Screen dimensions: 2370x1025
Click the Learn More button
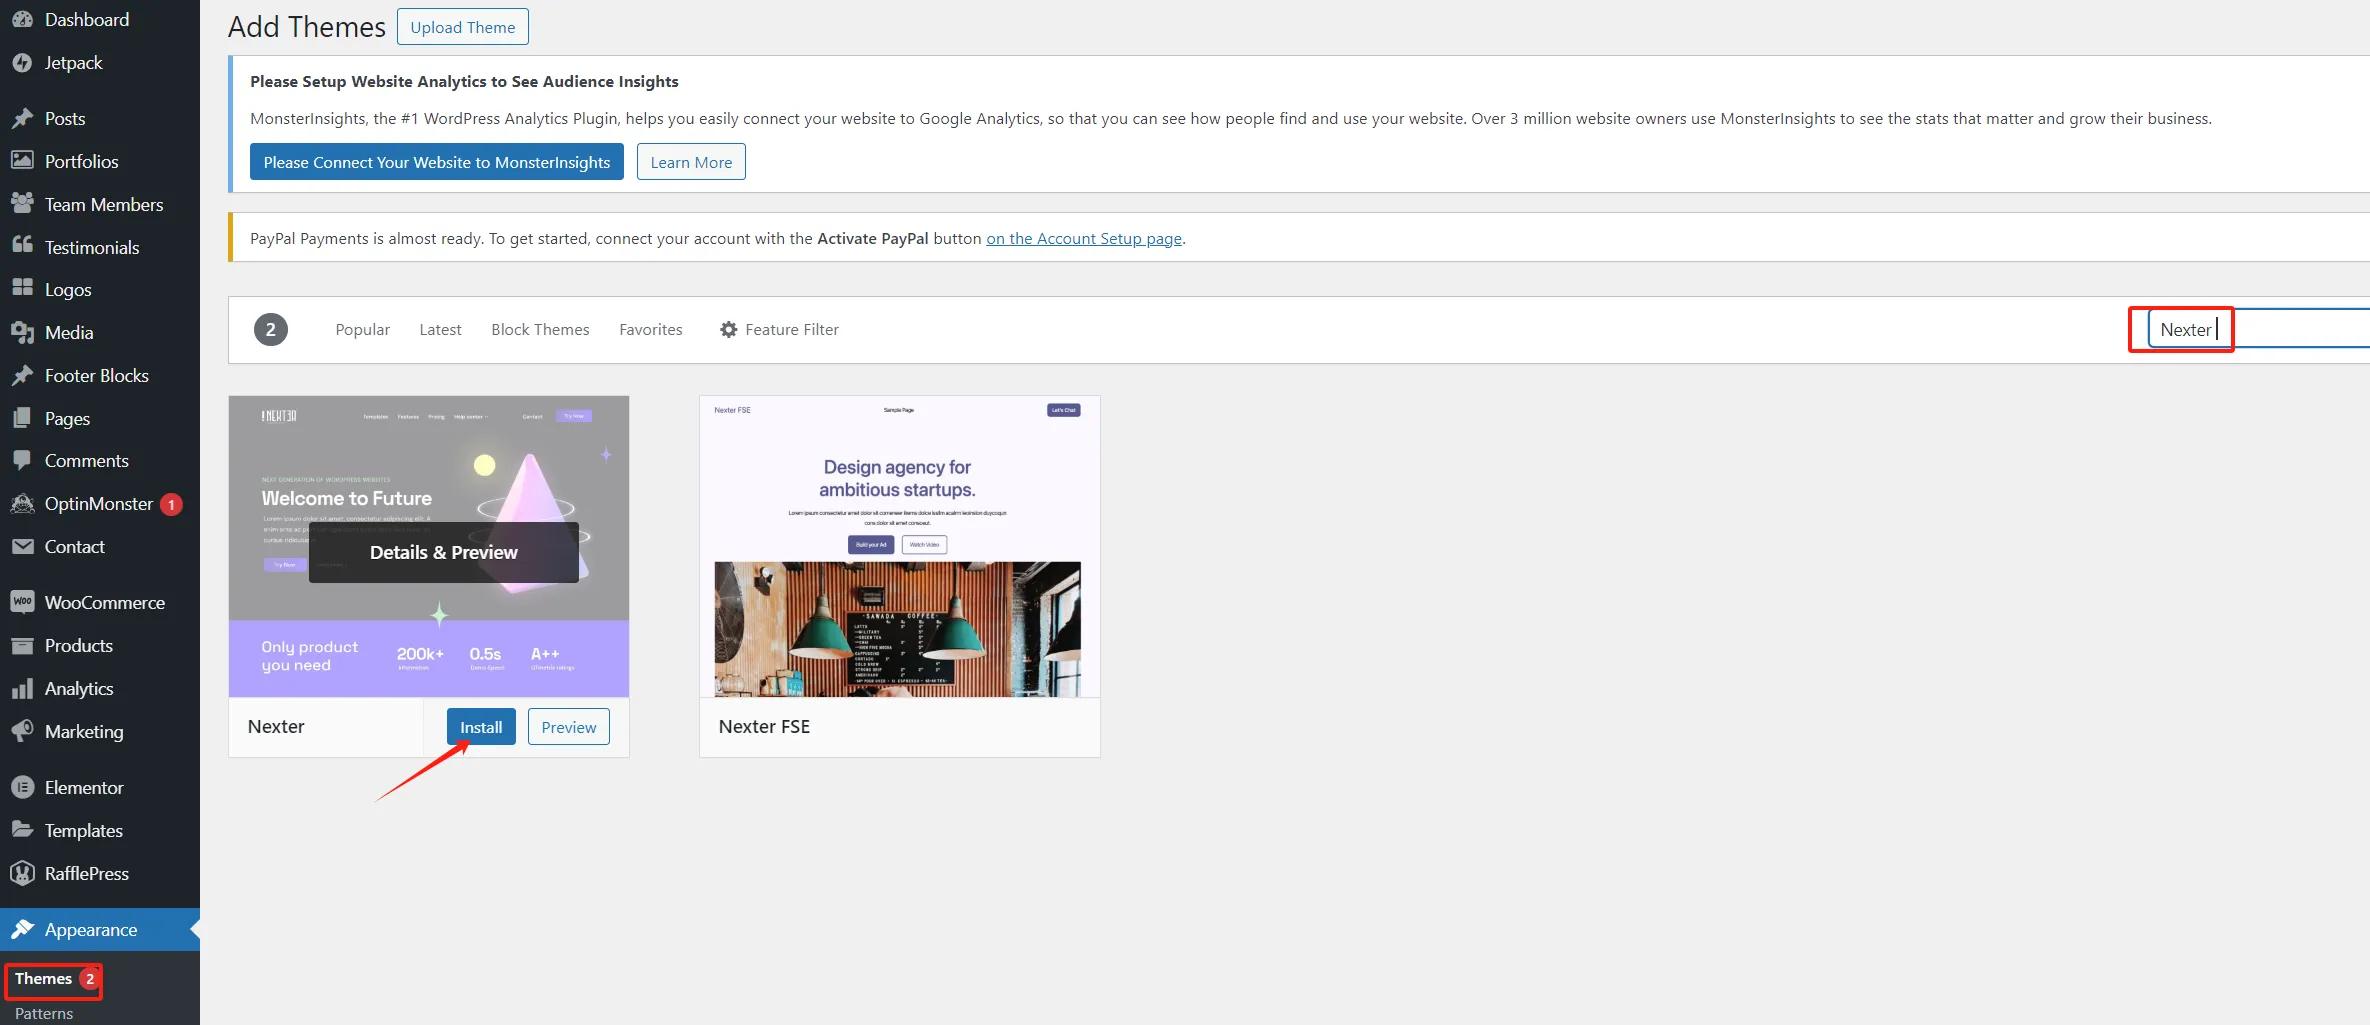[691, 162]
